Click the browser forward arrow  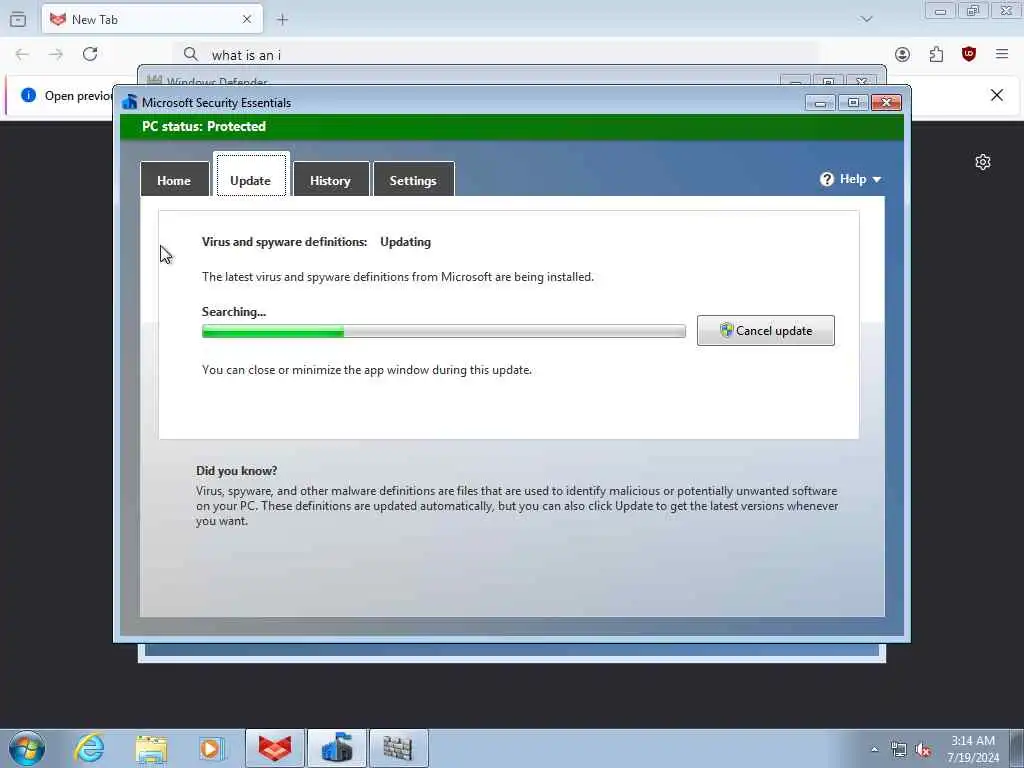click(56, 54)
